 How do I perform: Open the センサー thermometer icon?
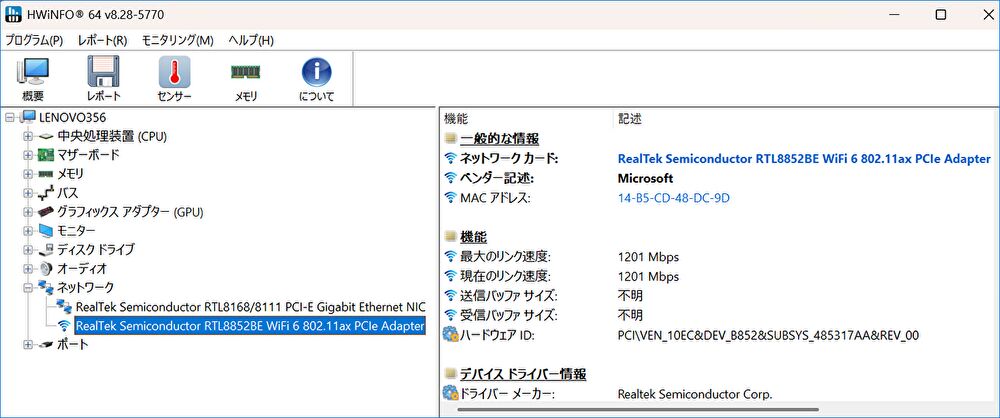(174, 78)
